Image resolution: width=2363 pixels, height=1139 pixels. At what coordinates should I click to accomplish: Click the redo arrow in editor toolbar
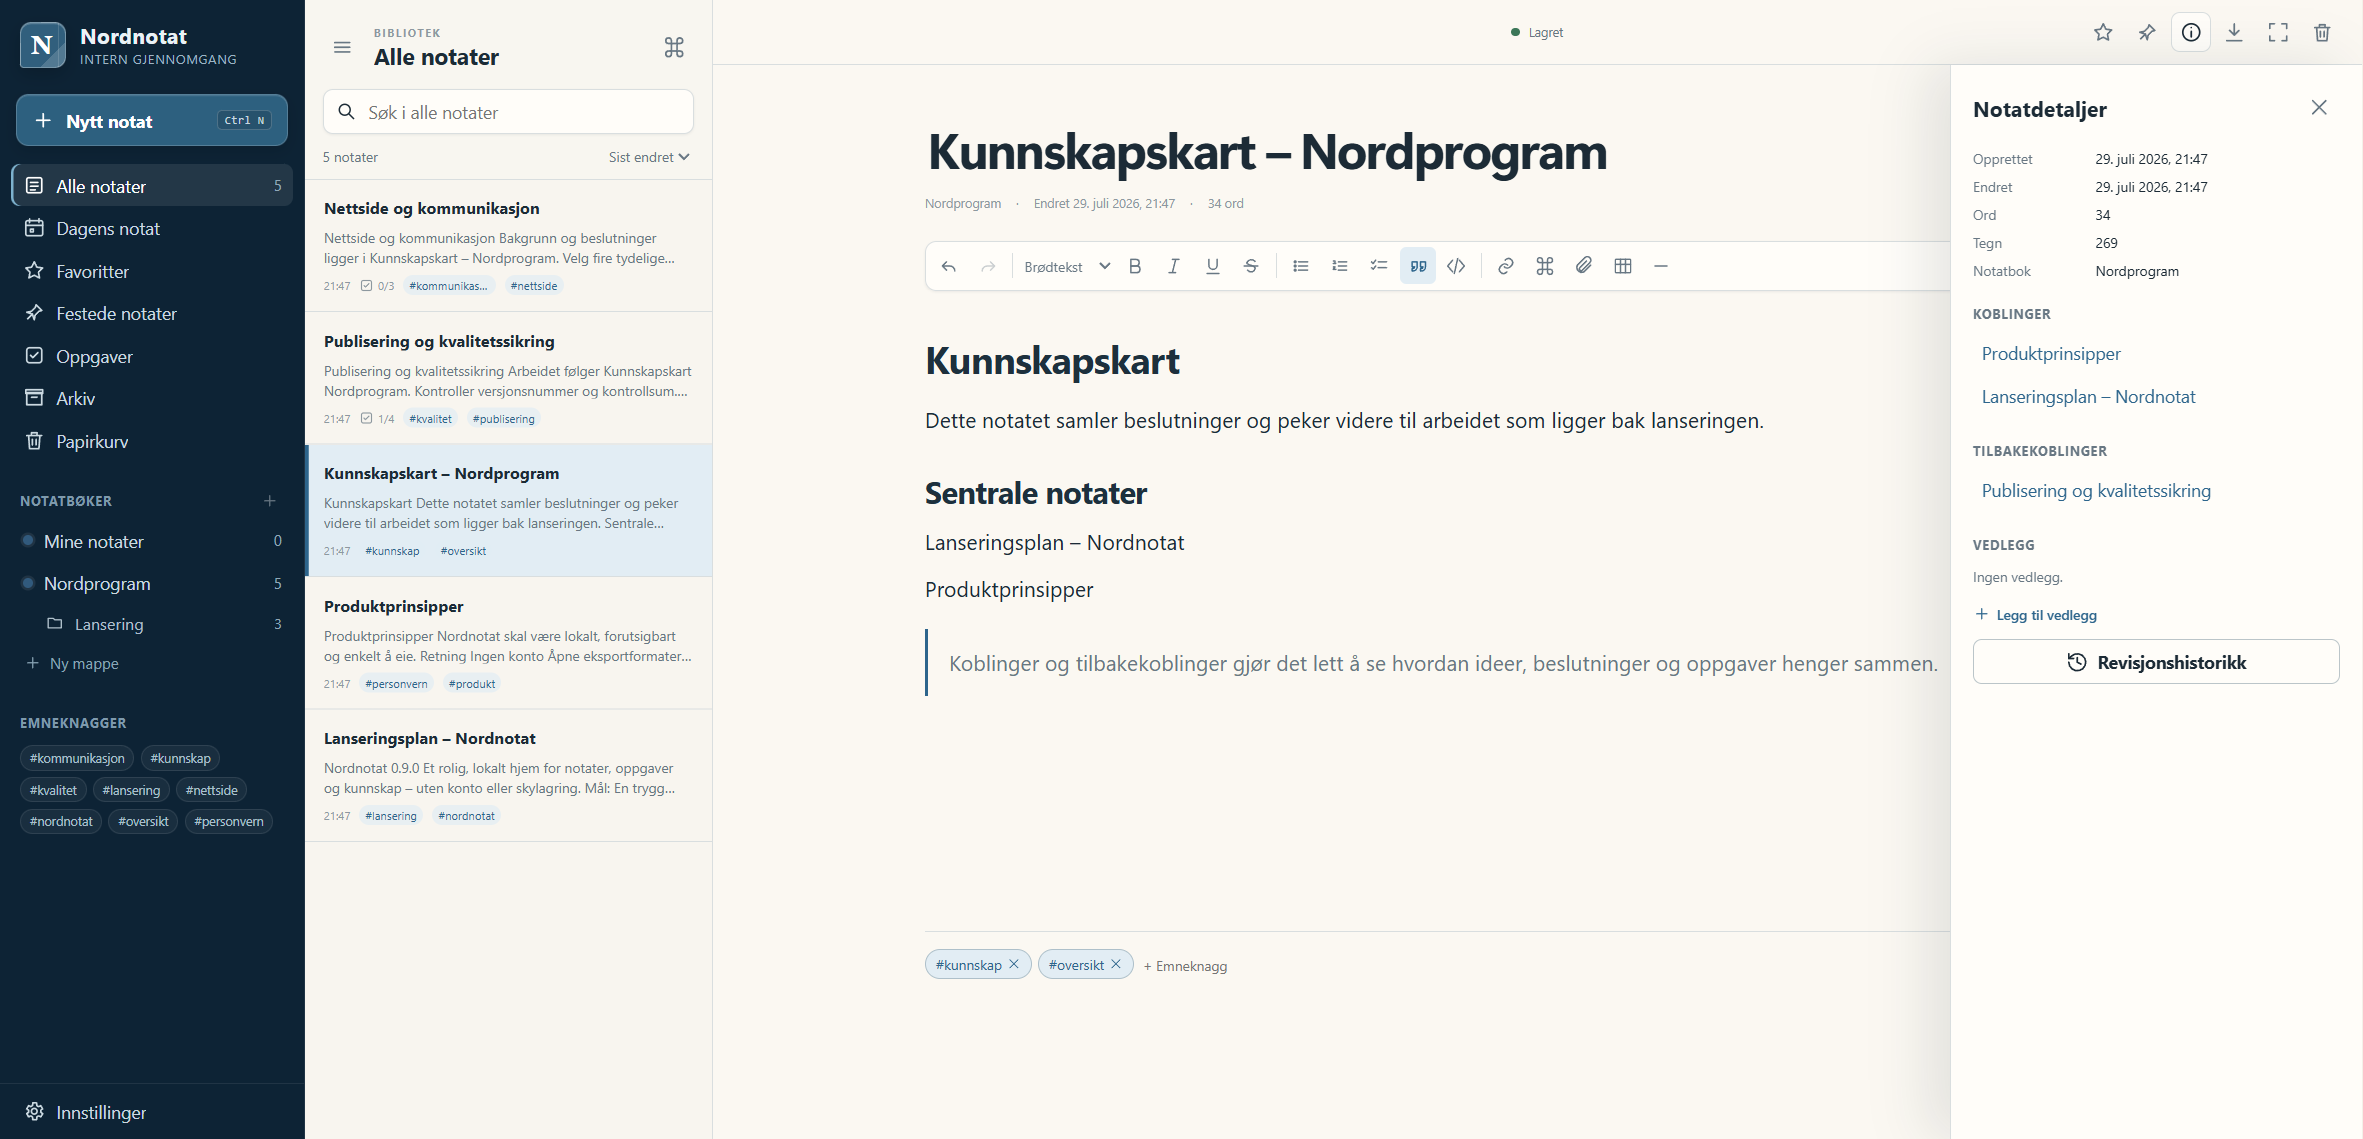[x=988, y=266]
